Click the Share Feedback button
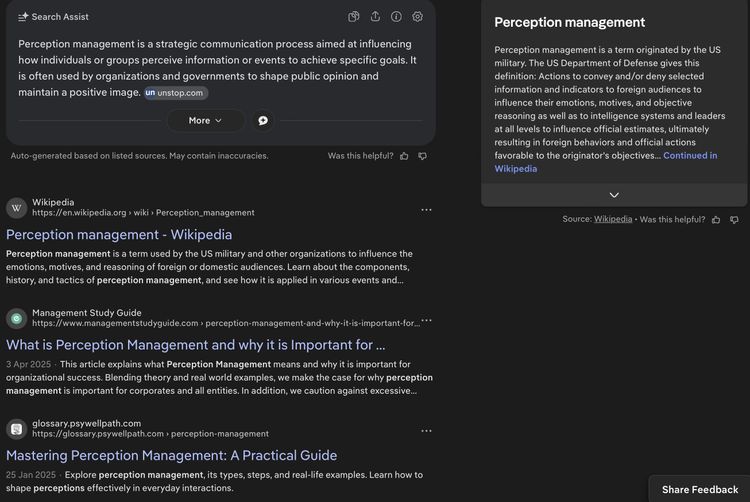This screenshot has height=502, width=750. pyautogui.click(x=700, y=490)
